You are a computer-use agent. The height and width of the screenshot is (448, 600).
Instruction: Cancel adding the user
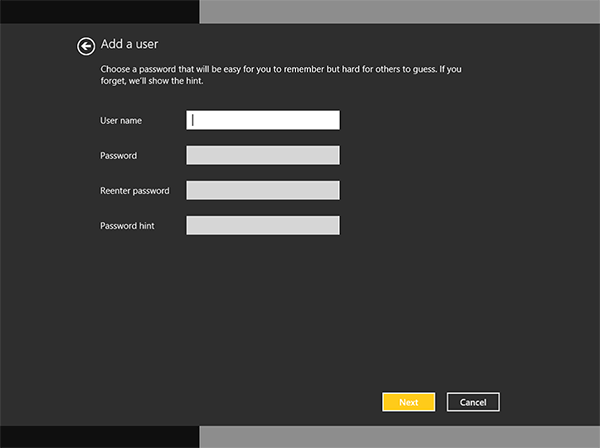coord(473,402)
